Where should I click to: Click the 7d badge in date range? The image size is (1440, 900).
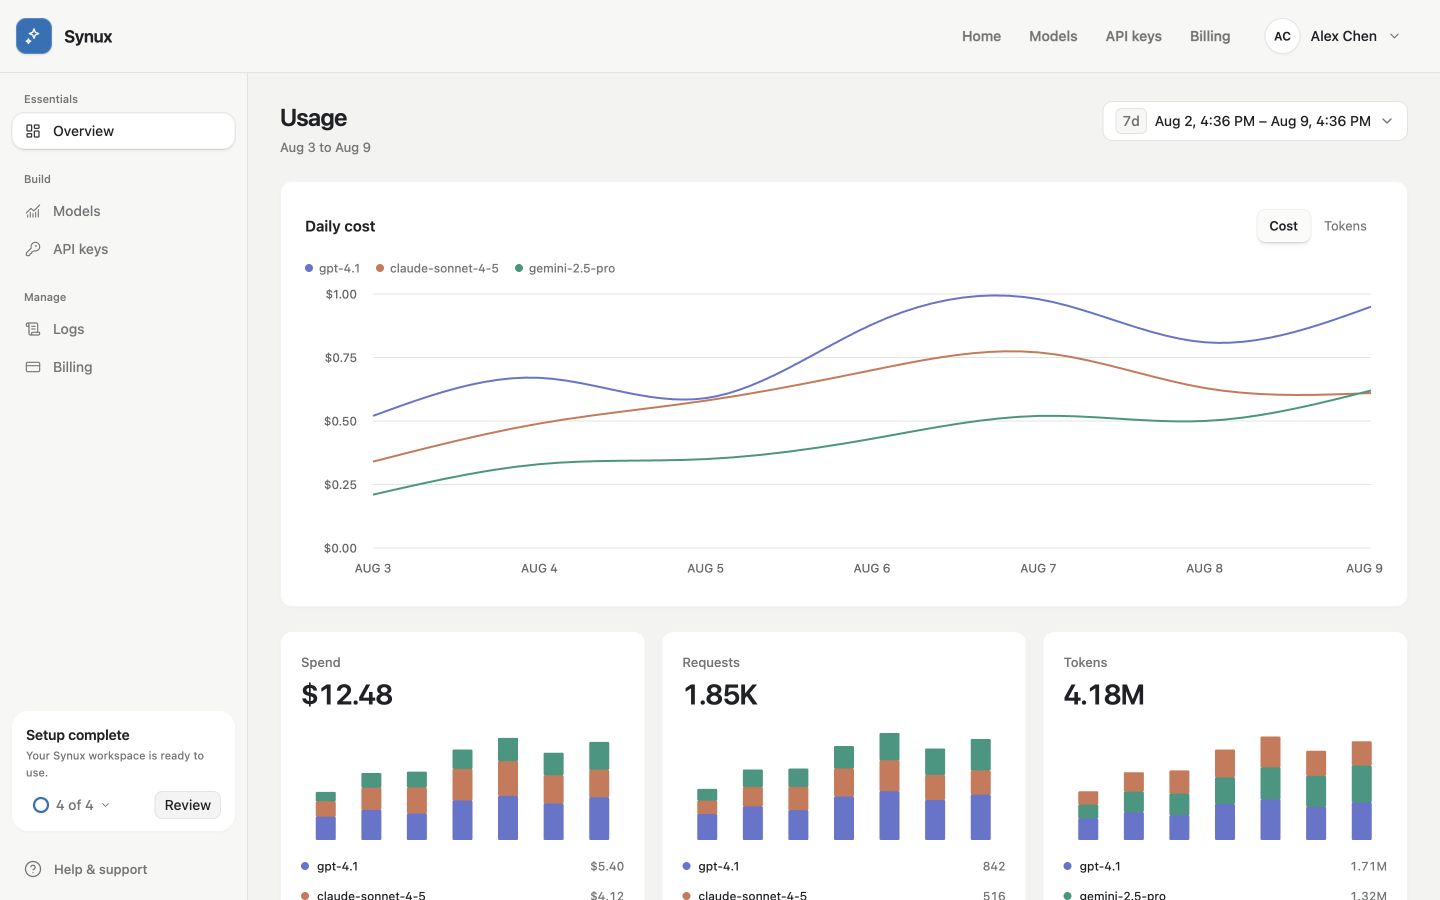[x=1131, y=121]
